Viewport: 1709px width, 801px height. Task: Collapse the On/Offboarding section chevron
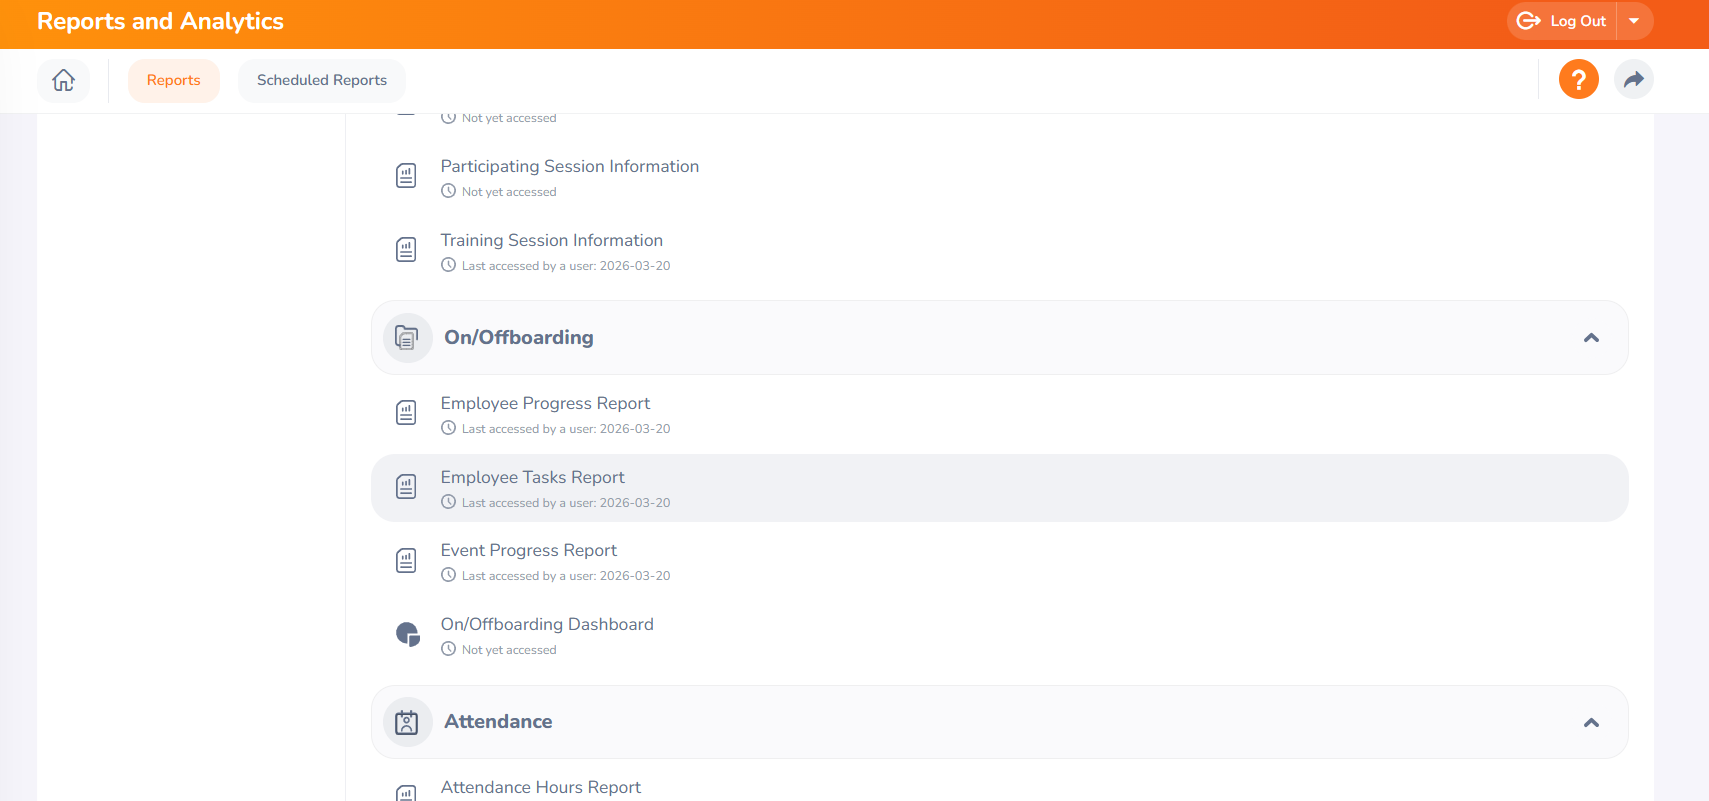click(x=1591, y=338)
